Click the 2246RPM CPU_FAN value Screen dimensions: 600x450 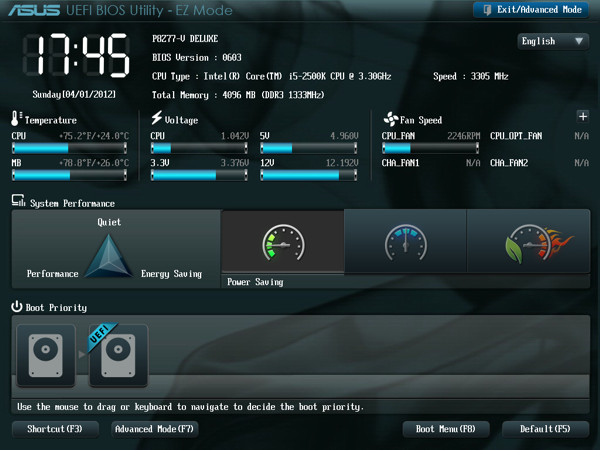tap(463, 136)
